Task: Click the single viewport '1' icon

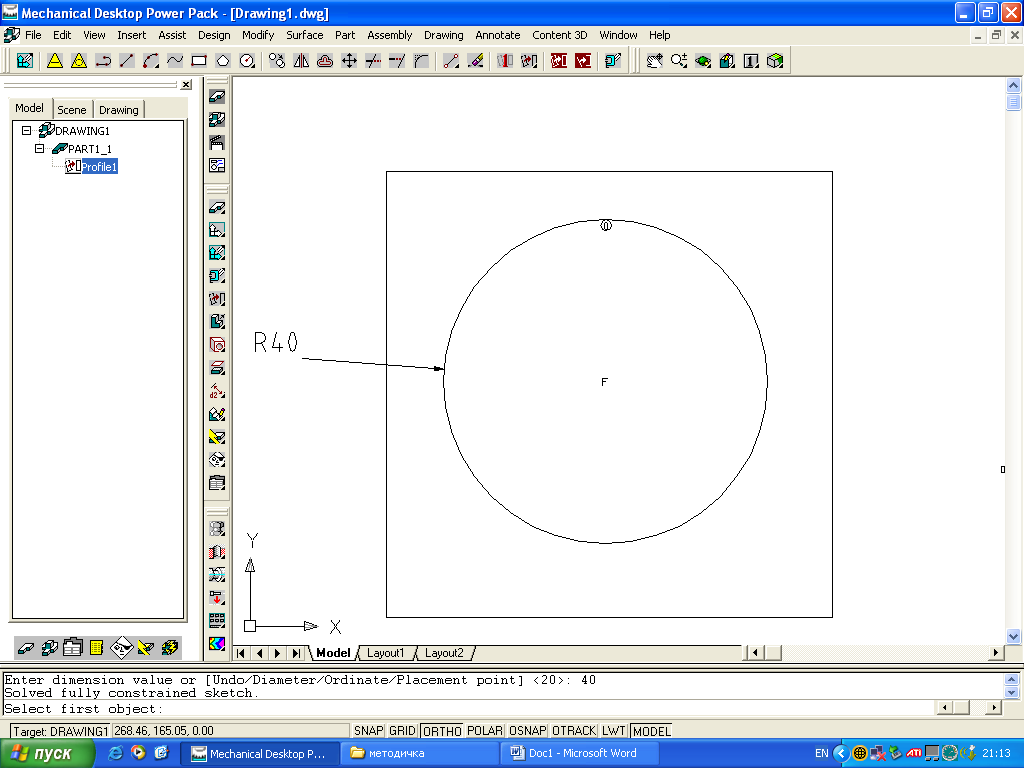Action: click(751, 61)
